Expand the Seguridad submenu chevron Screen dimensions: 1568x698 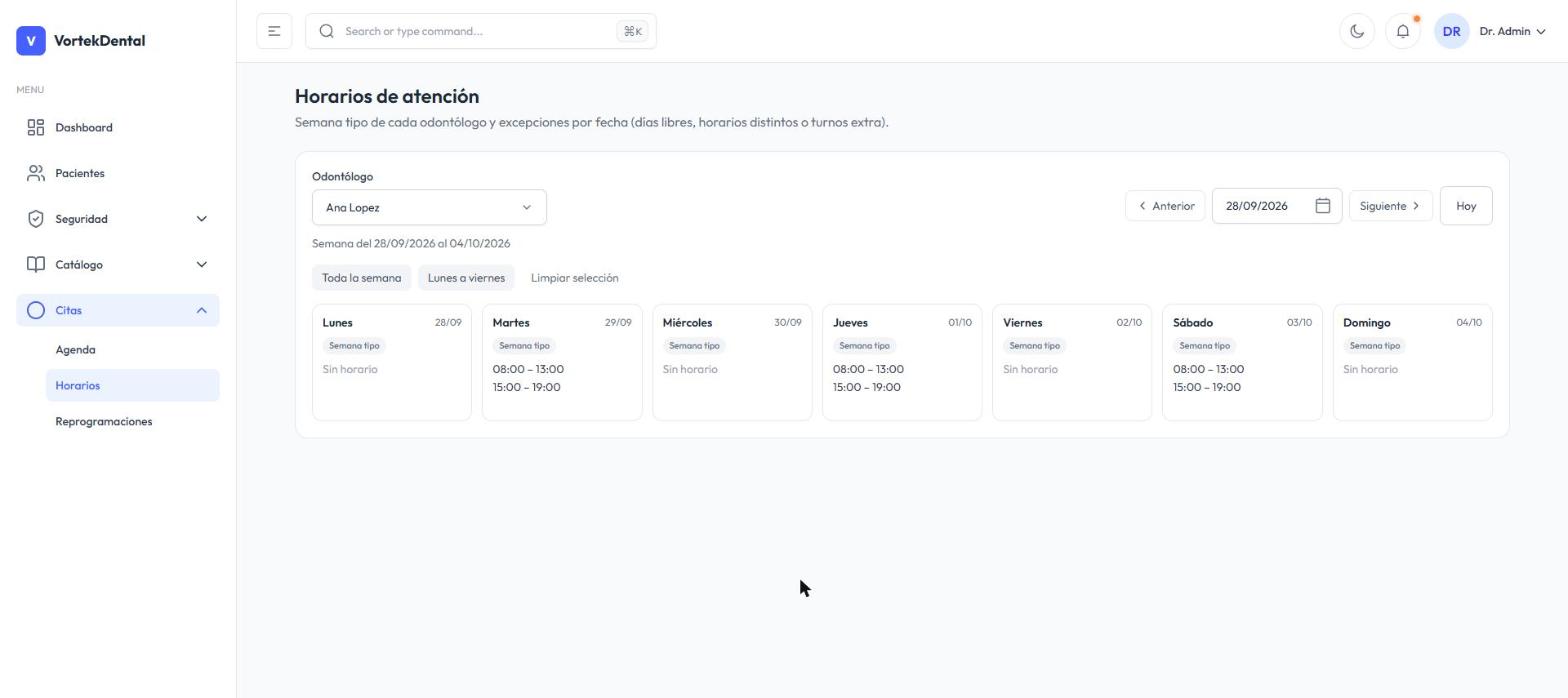click(201, 219)
